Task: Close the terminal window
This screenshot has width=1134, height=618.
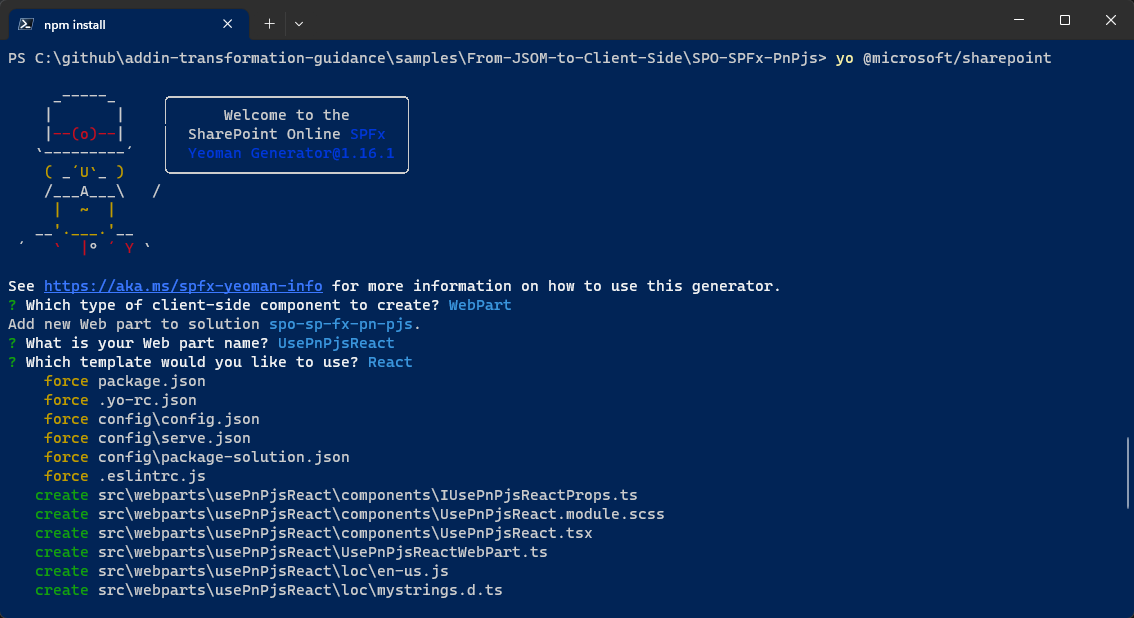Action: click(x=1111, y=20)
